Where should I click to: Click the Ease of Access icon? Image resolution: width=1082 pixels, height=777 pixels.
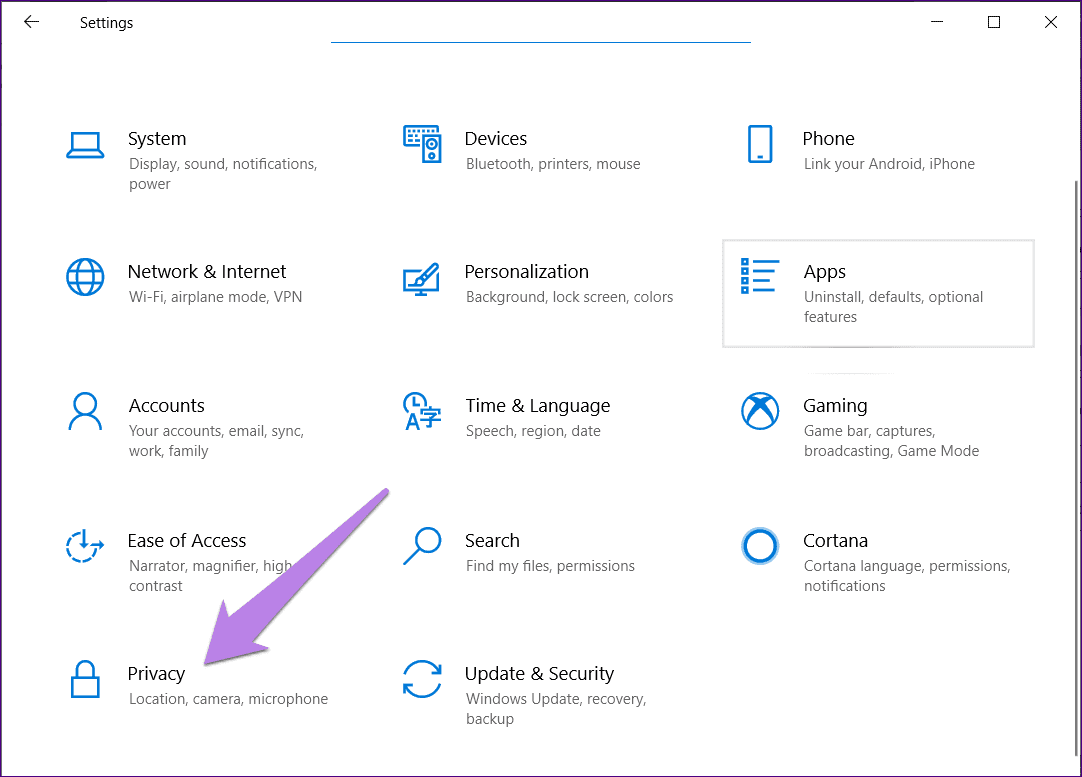pos(85,545)
